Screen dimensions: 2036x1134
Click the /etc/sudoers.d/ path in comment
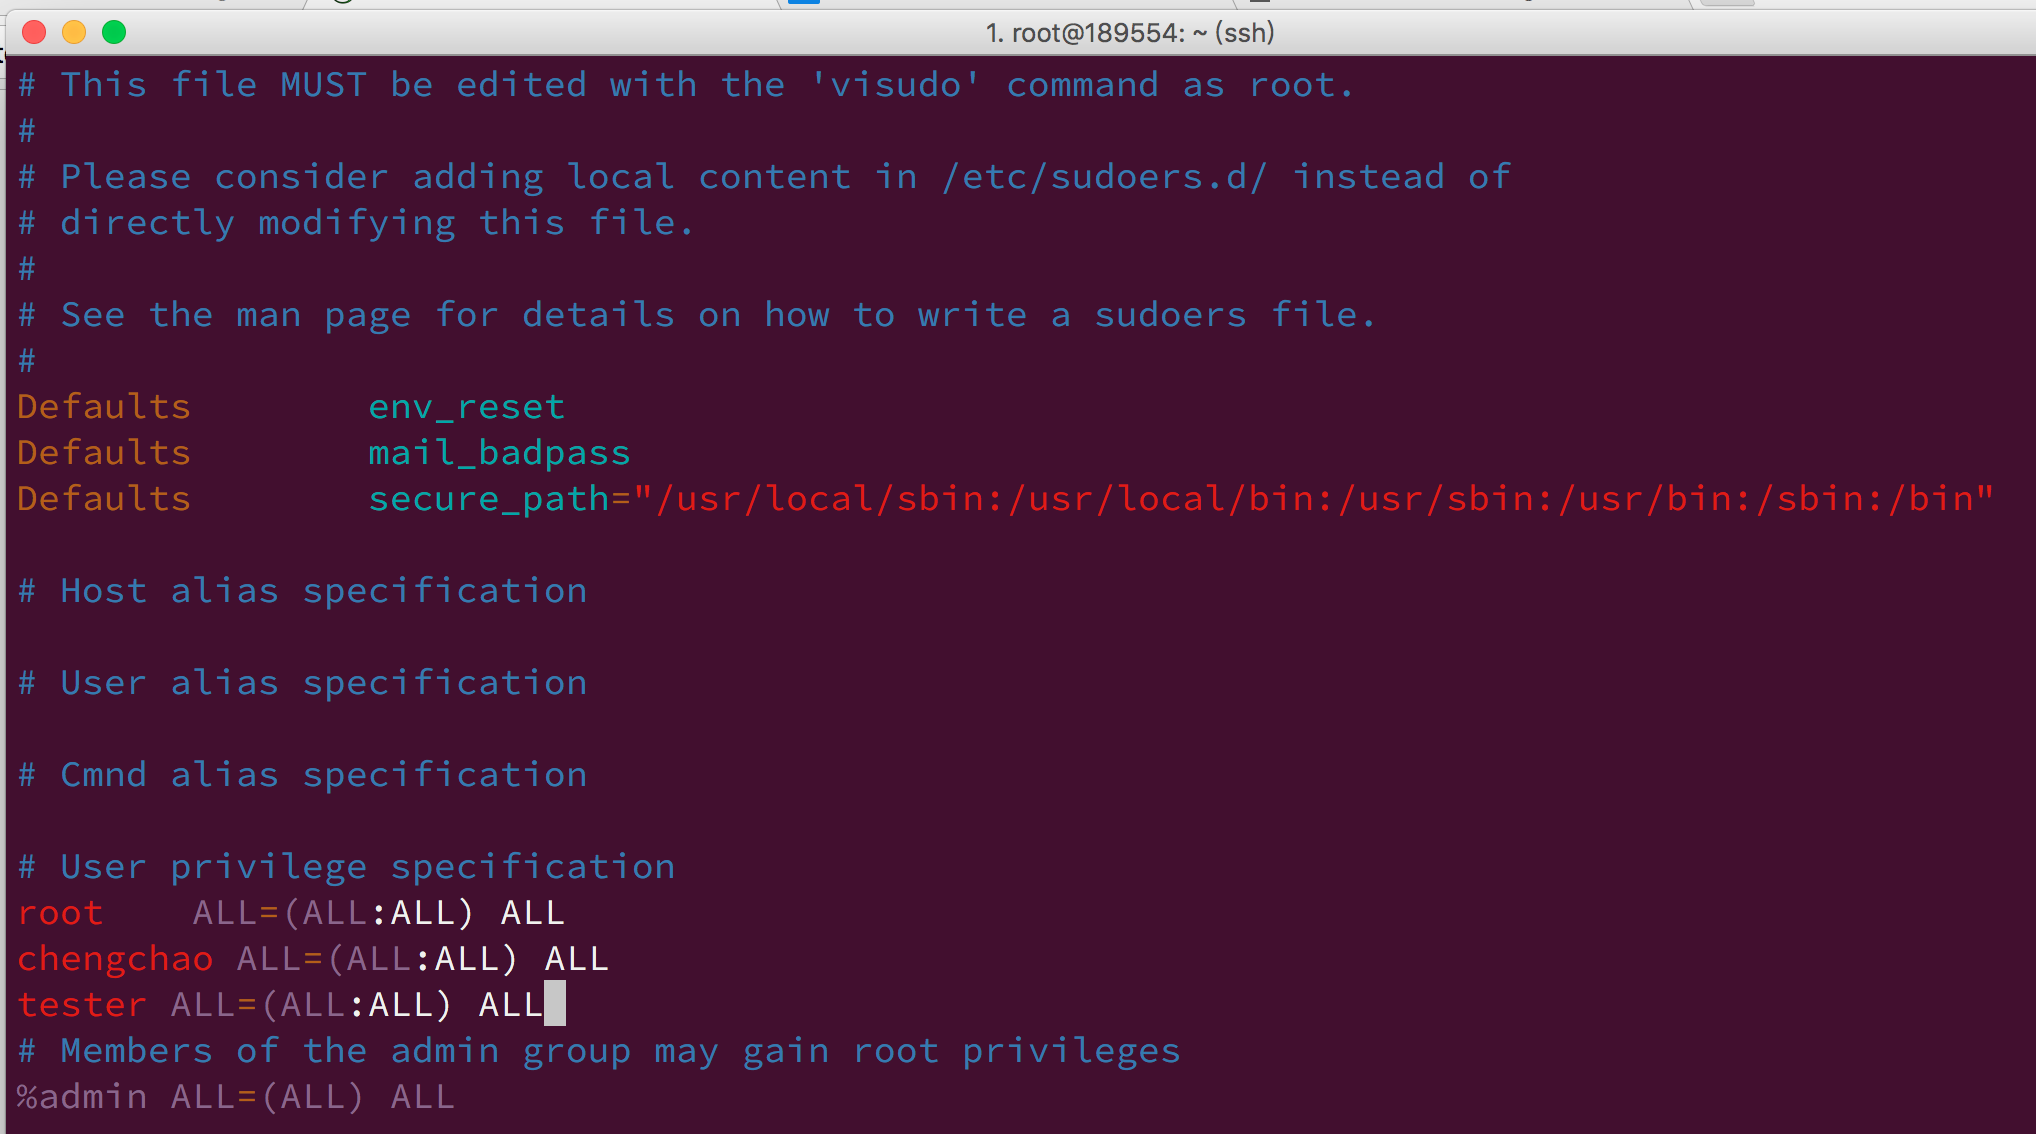click(1105, 177)
